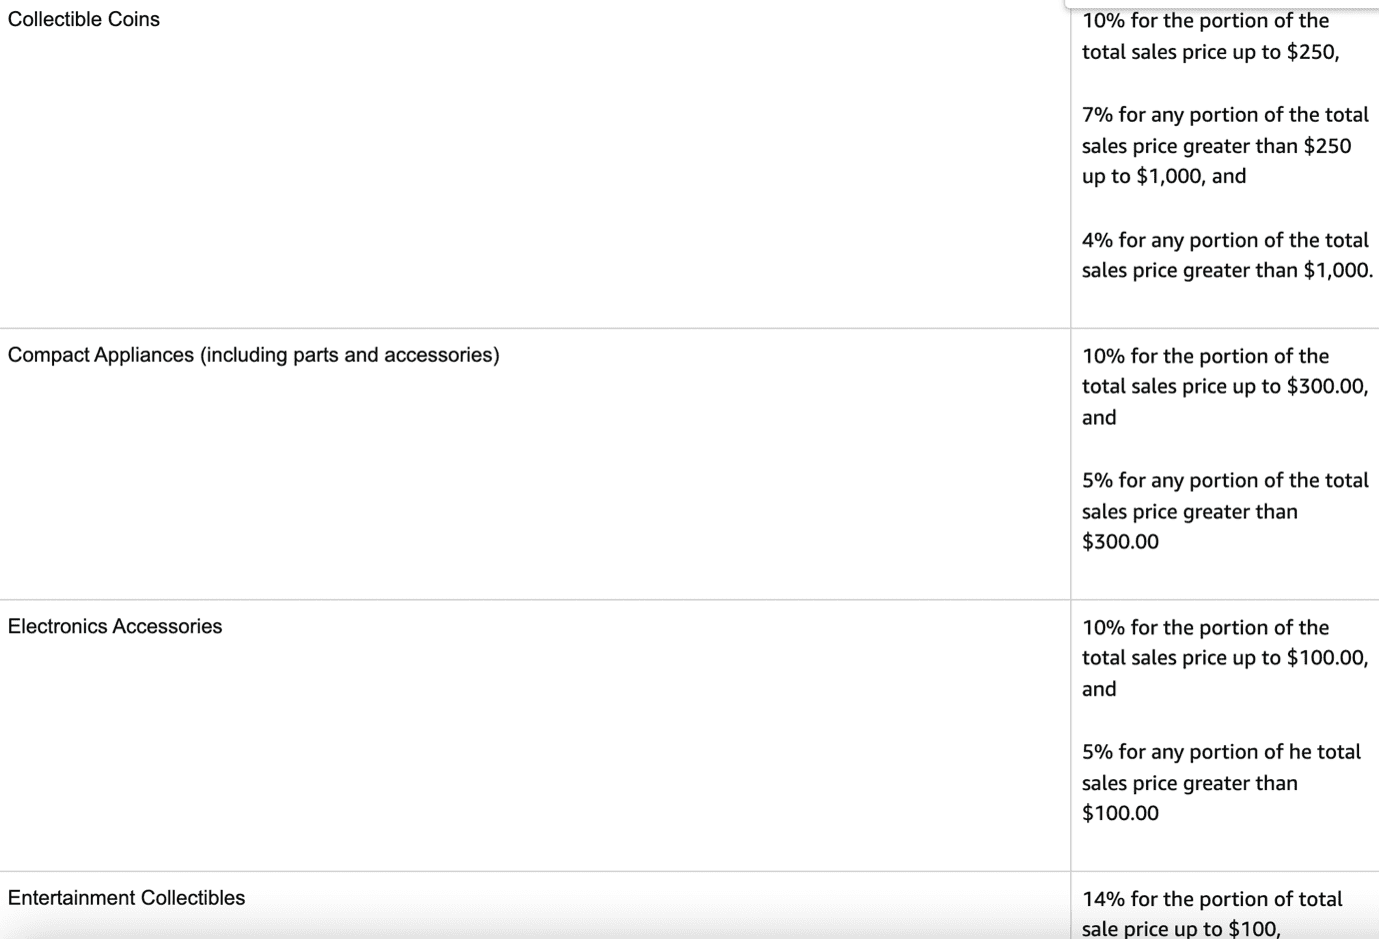
Task: Click the "$1,000." amount ending 4% tier
Action: (x=1338, y=270)
